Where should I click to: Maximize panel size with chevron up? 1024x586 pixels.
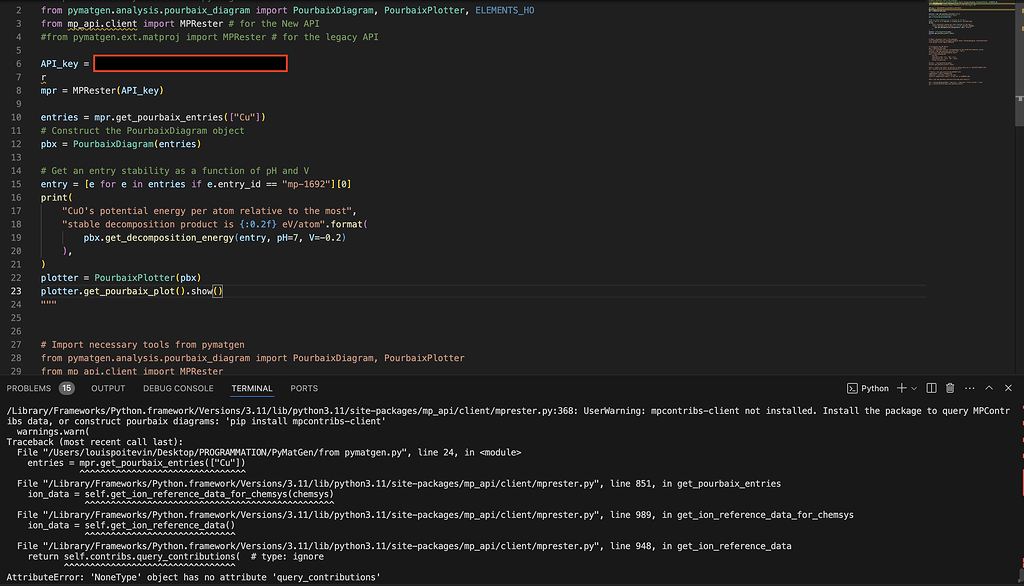989,388
